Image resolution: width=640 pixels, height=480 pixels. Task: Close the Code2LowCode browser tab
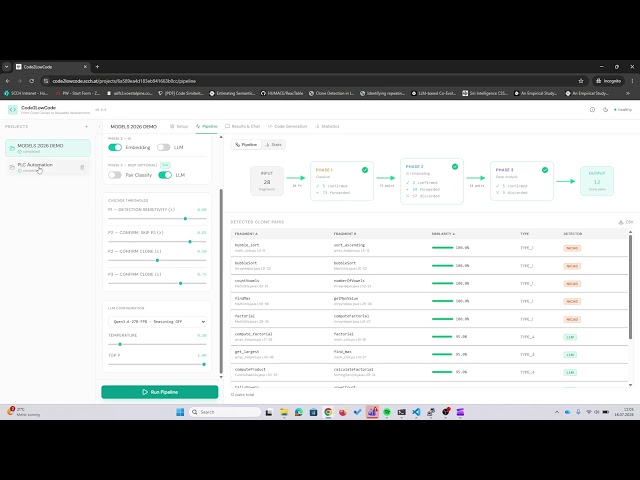85,67
